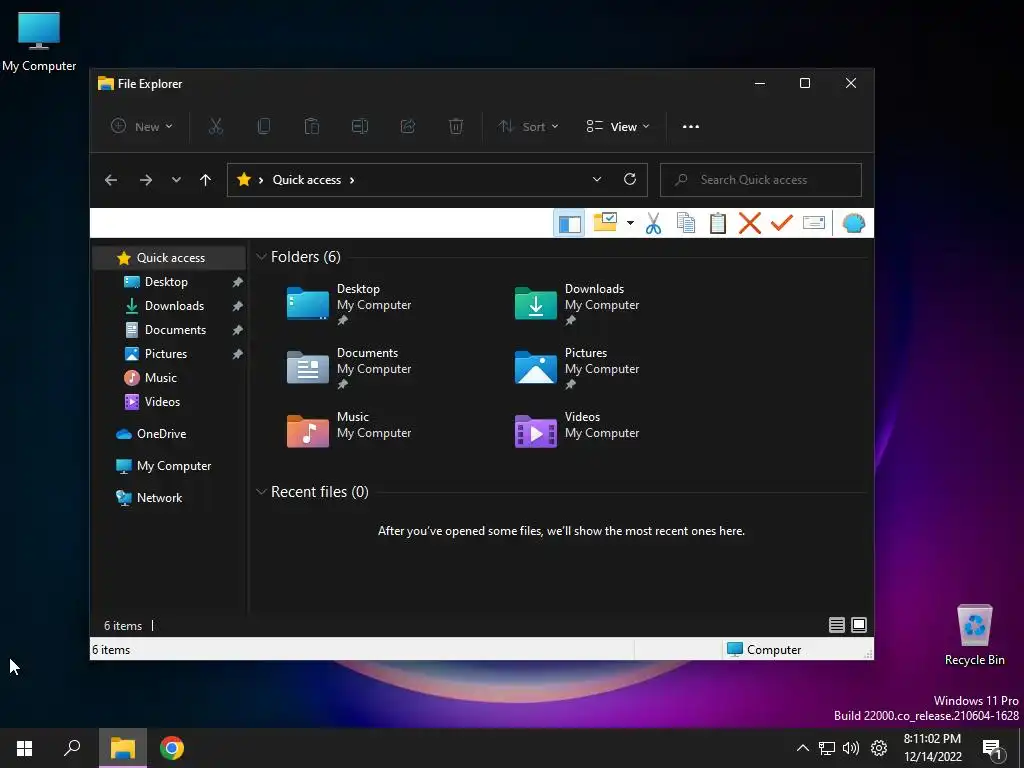
Task: Click the Search Quick access field
Action: point(761,180)
